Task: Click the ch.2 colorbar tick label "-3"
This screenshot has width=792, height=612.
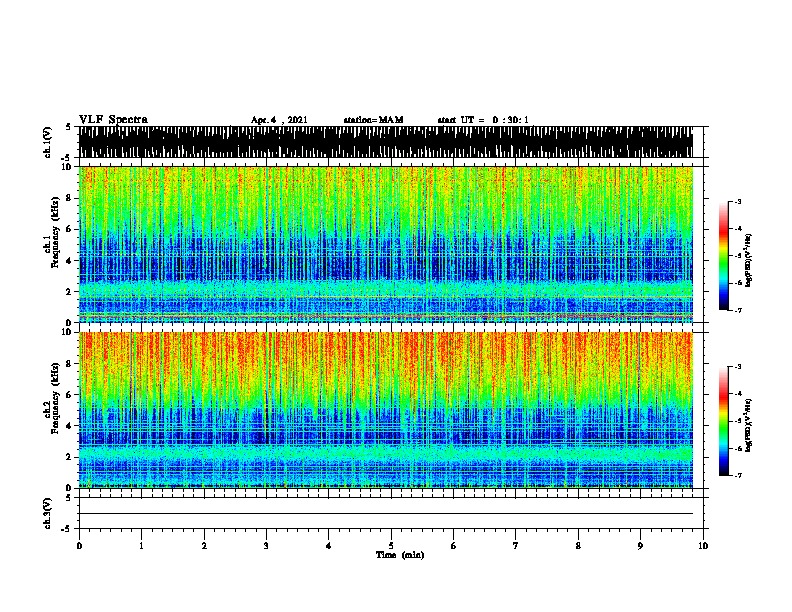Action: coord(738,367)
